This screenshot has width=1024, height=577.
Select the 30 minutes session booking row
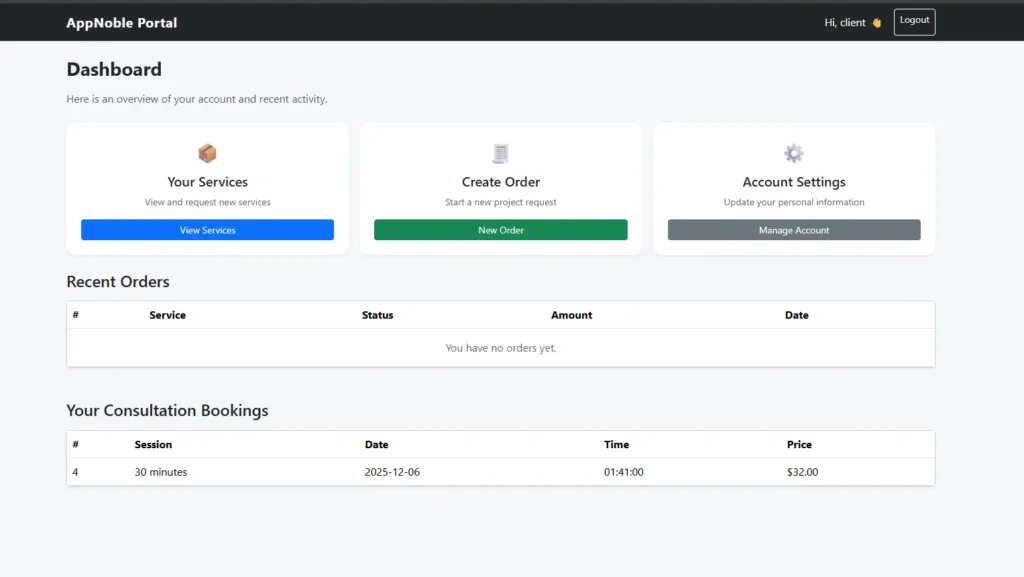[x=161, y=472]
